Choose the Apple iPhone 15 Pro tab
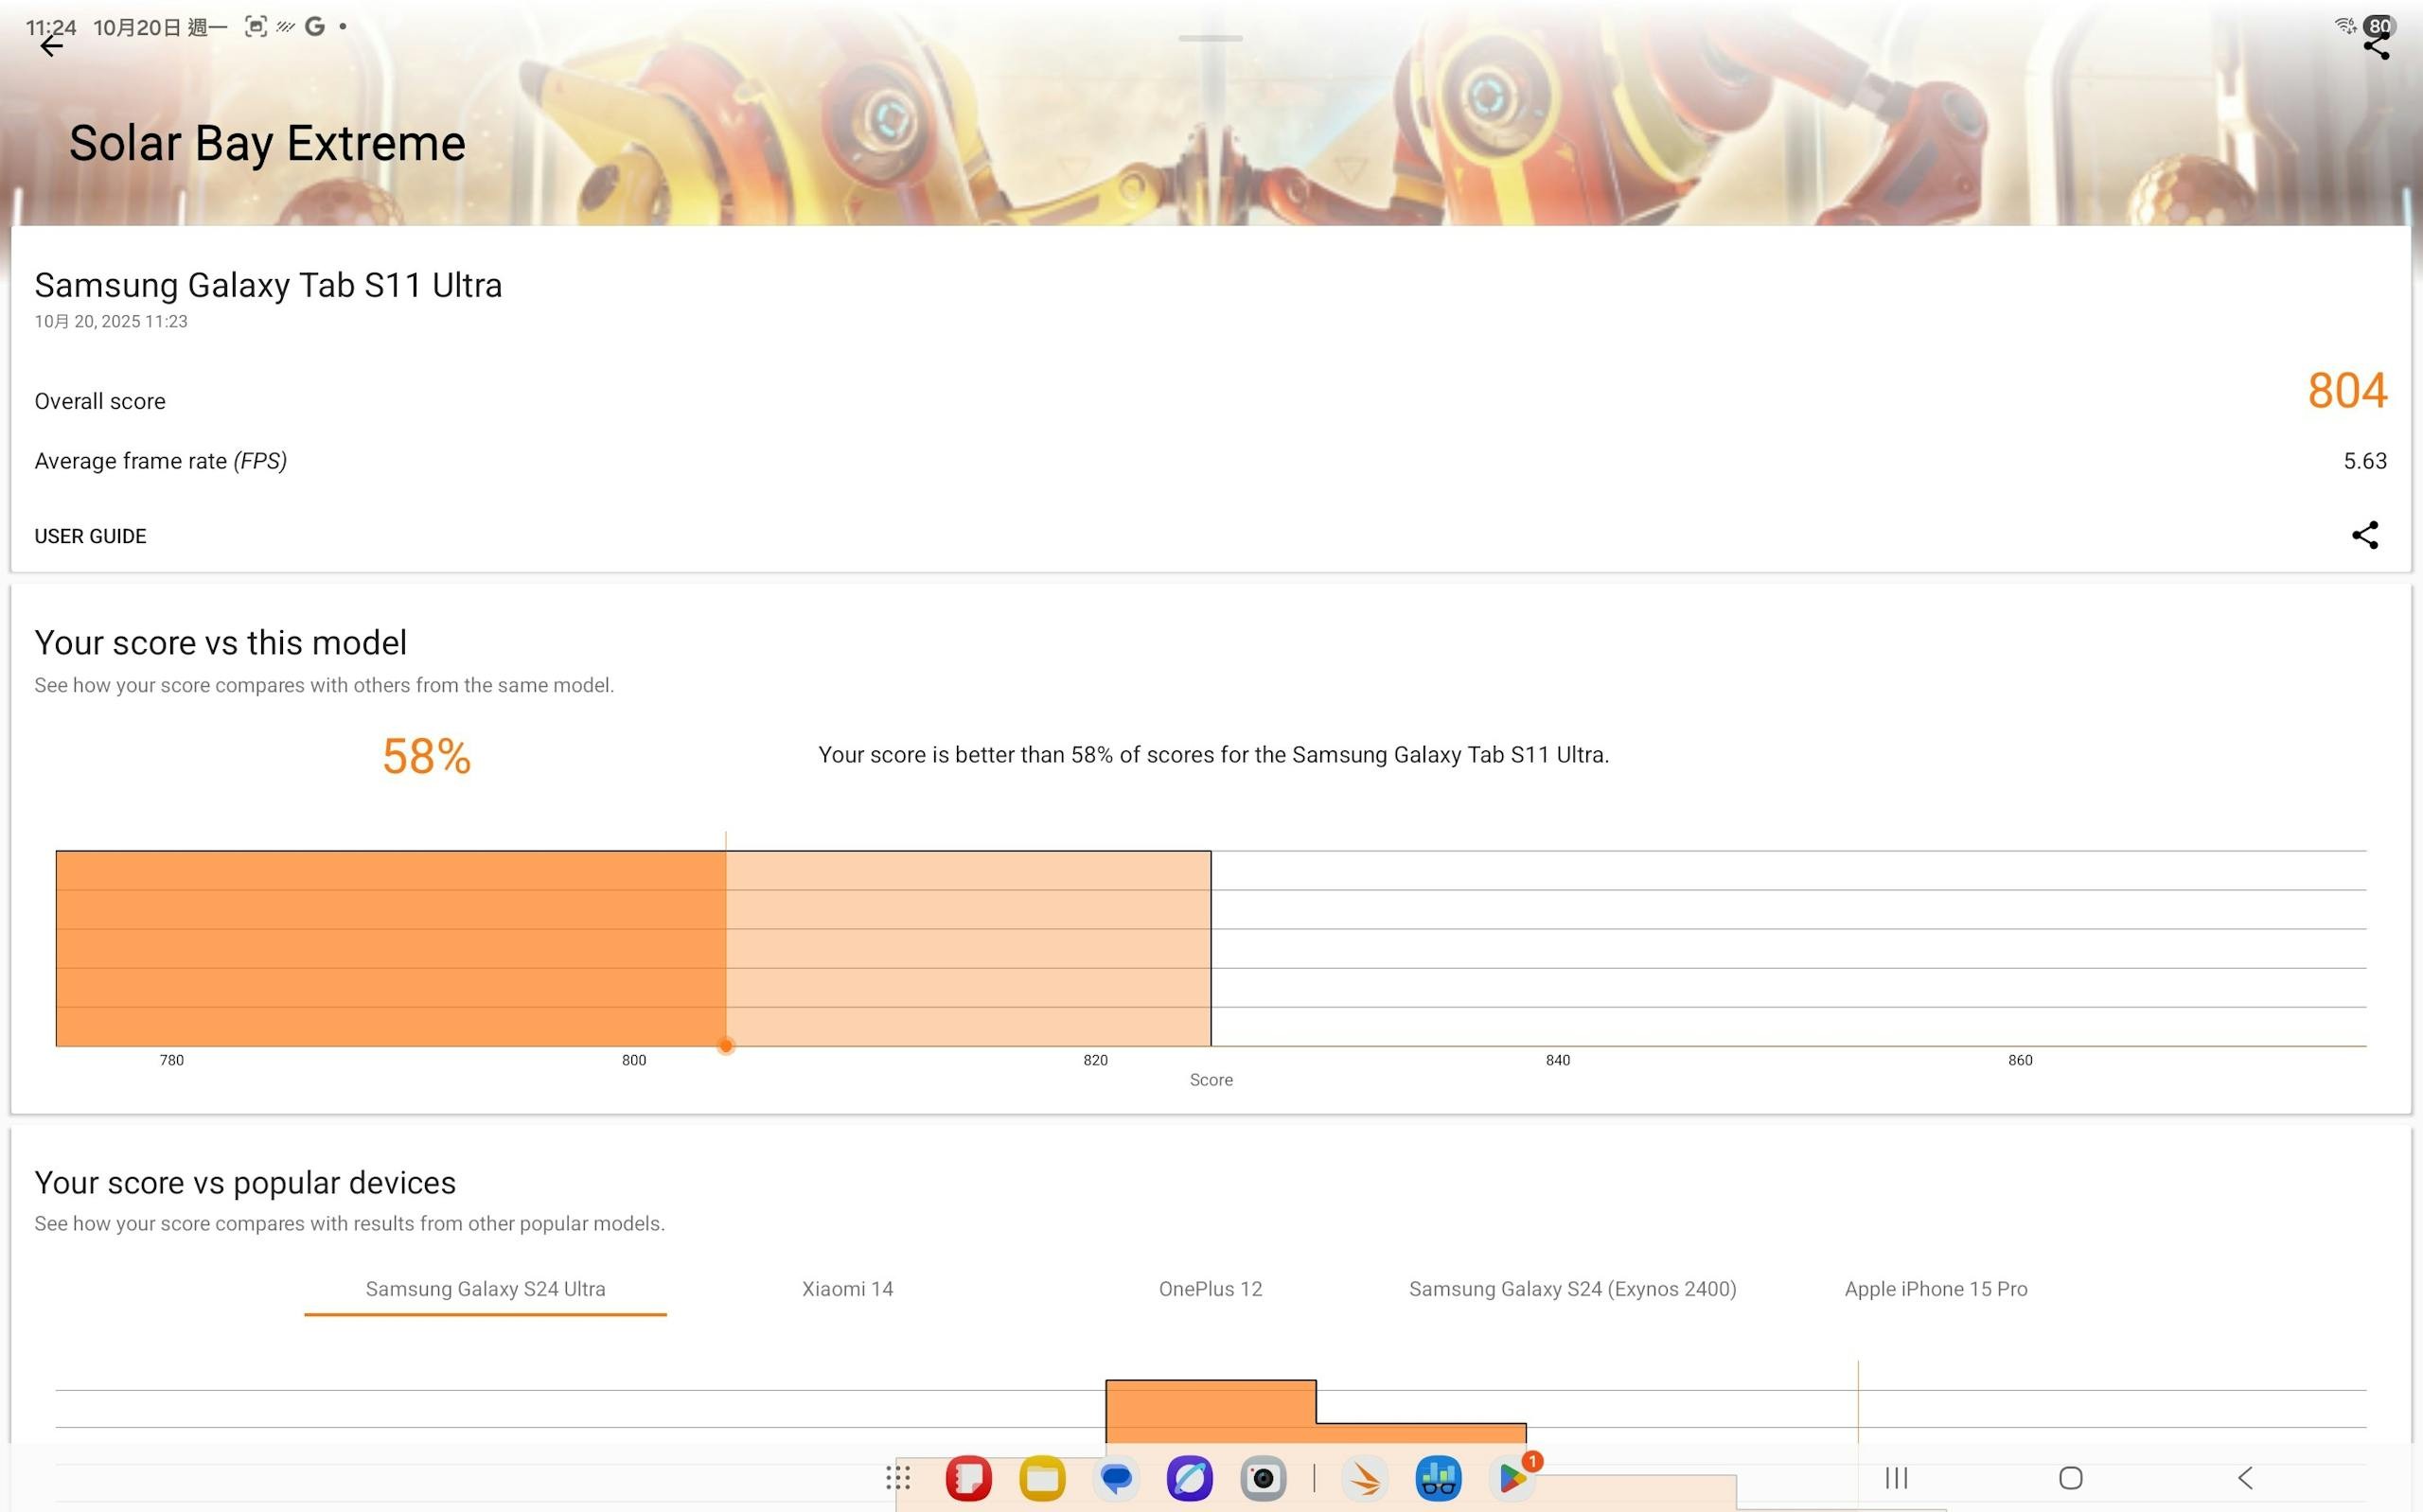The image size is (2423, 1512). click(1935, 1289)
